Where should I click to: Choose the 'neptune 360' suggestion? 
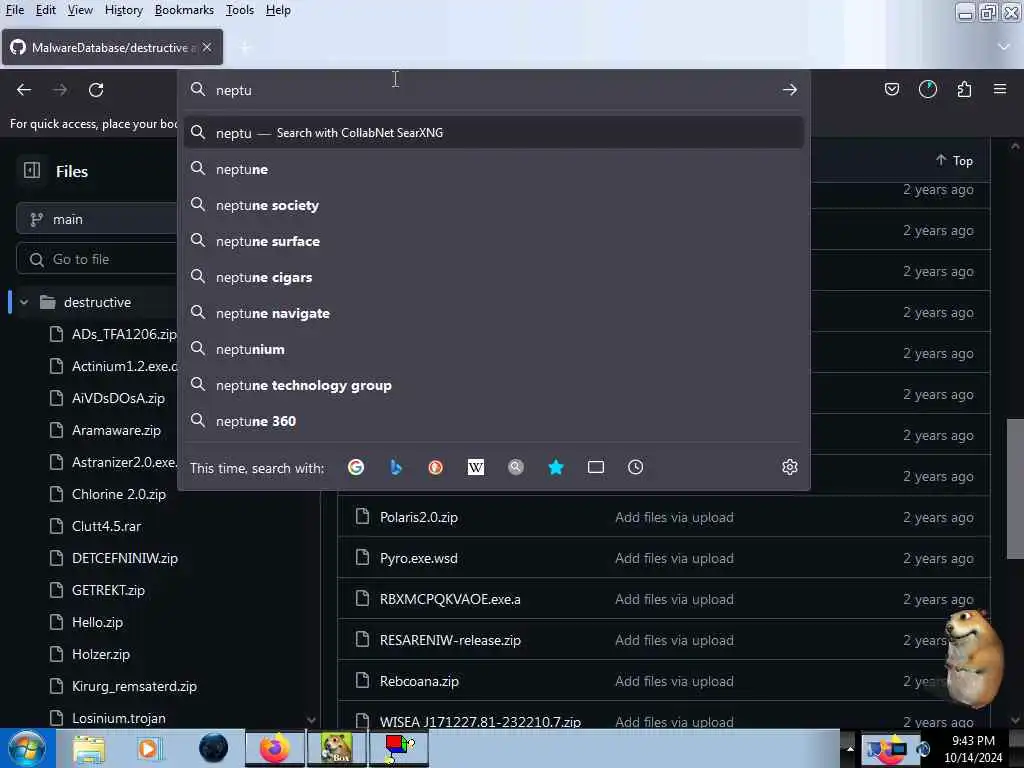[x=494, y=421]
